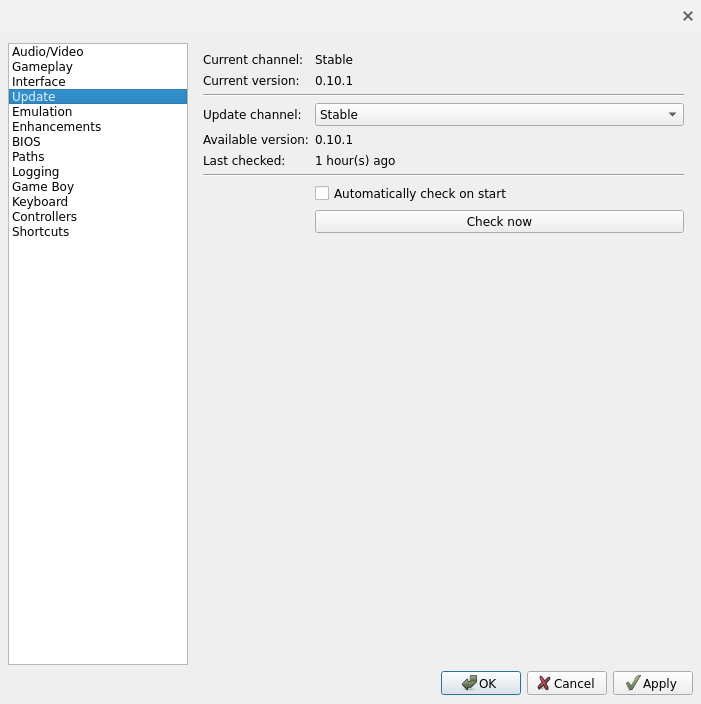Screen dimensions: 701x704
Task: Click the 'Update channel:' label
Action: 252,114
